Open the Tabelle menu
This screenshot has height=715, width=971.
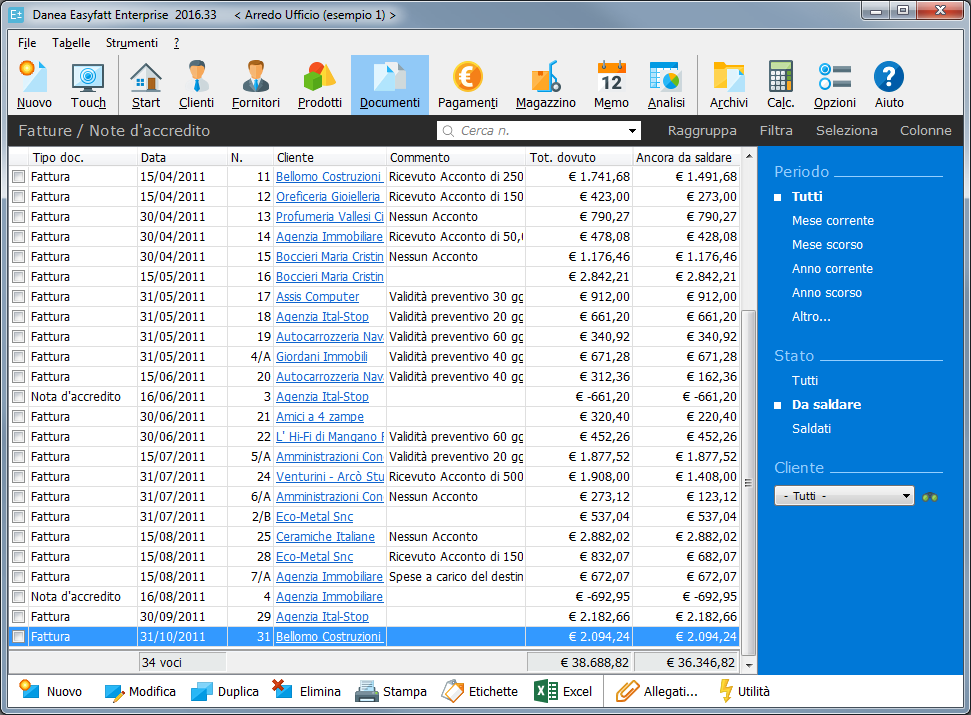pyautogui.click(x=71, y=43)
